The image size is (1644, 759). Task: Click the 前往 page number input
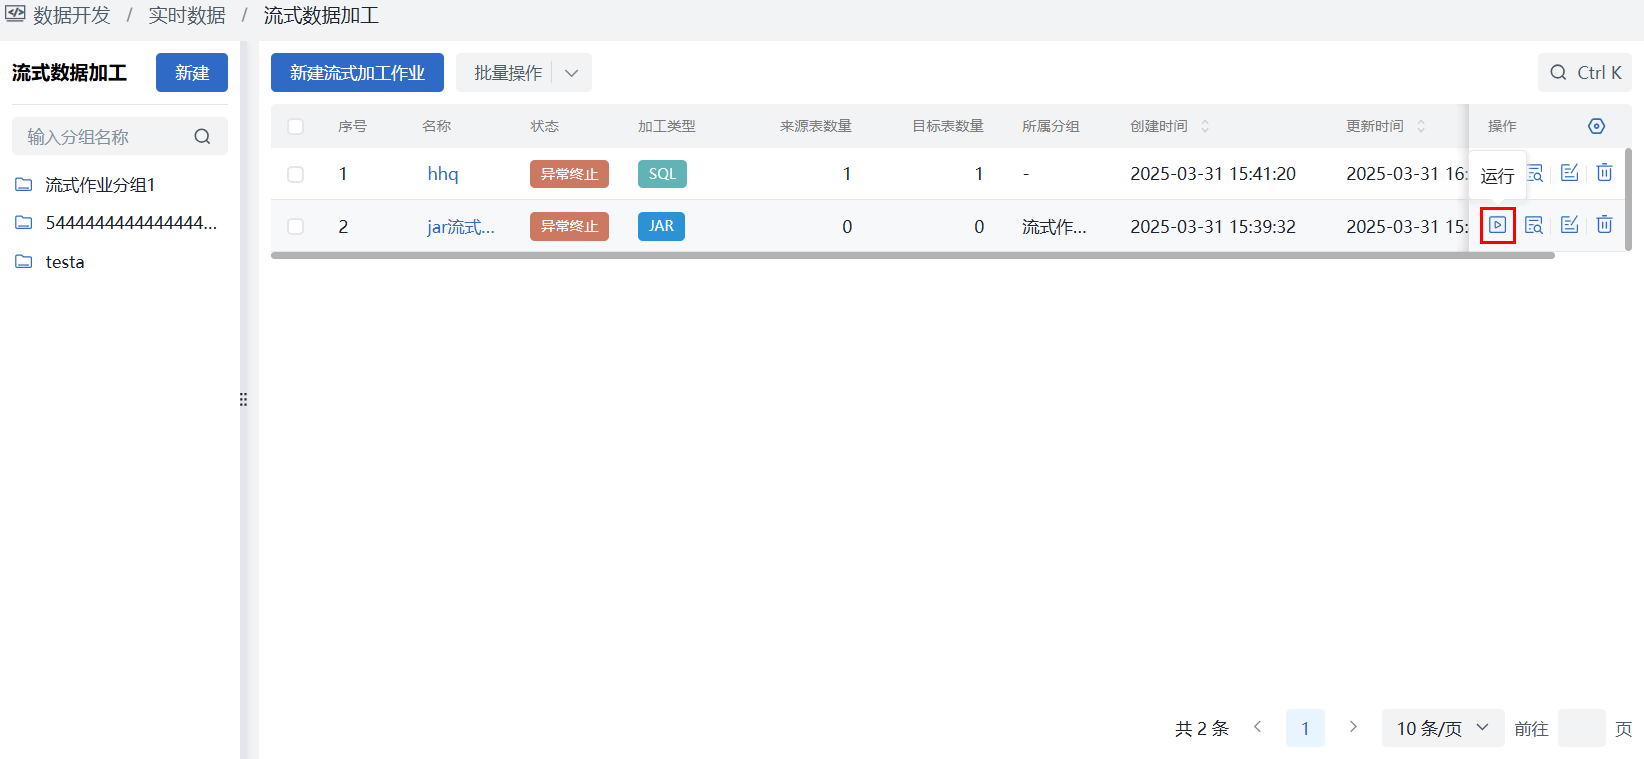point(1582,728)
